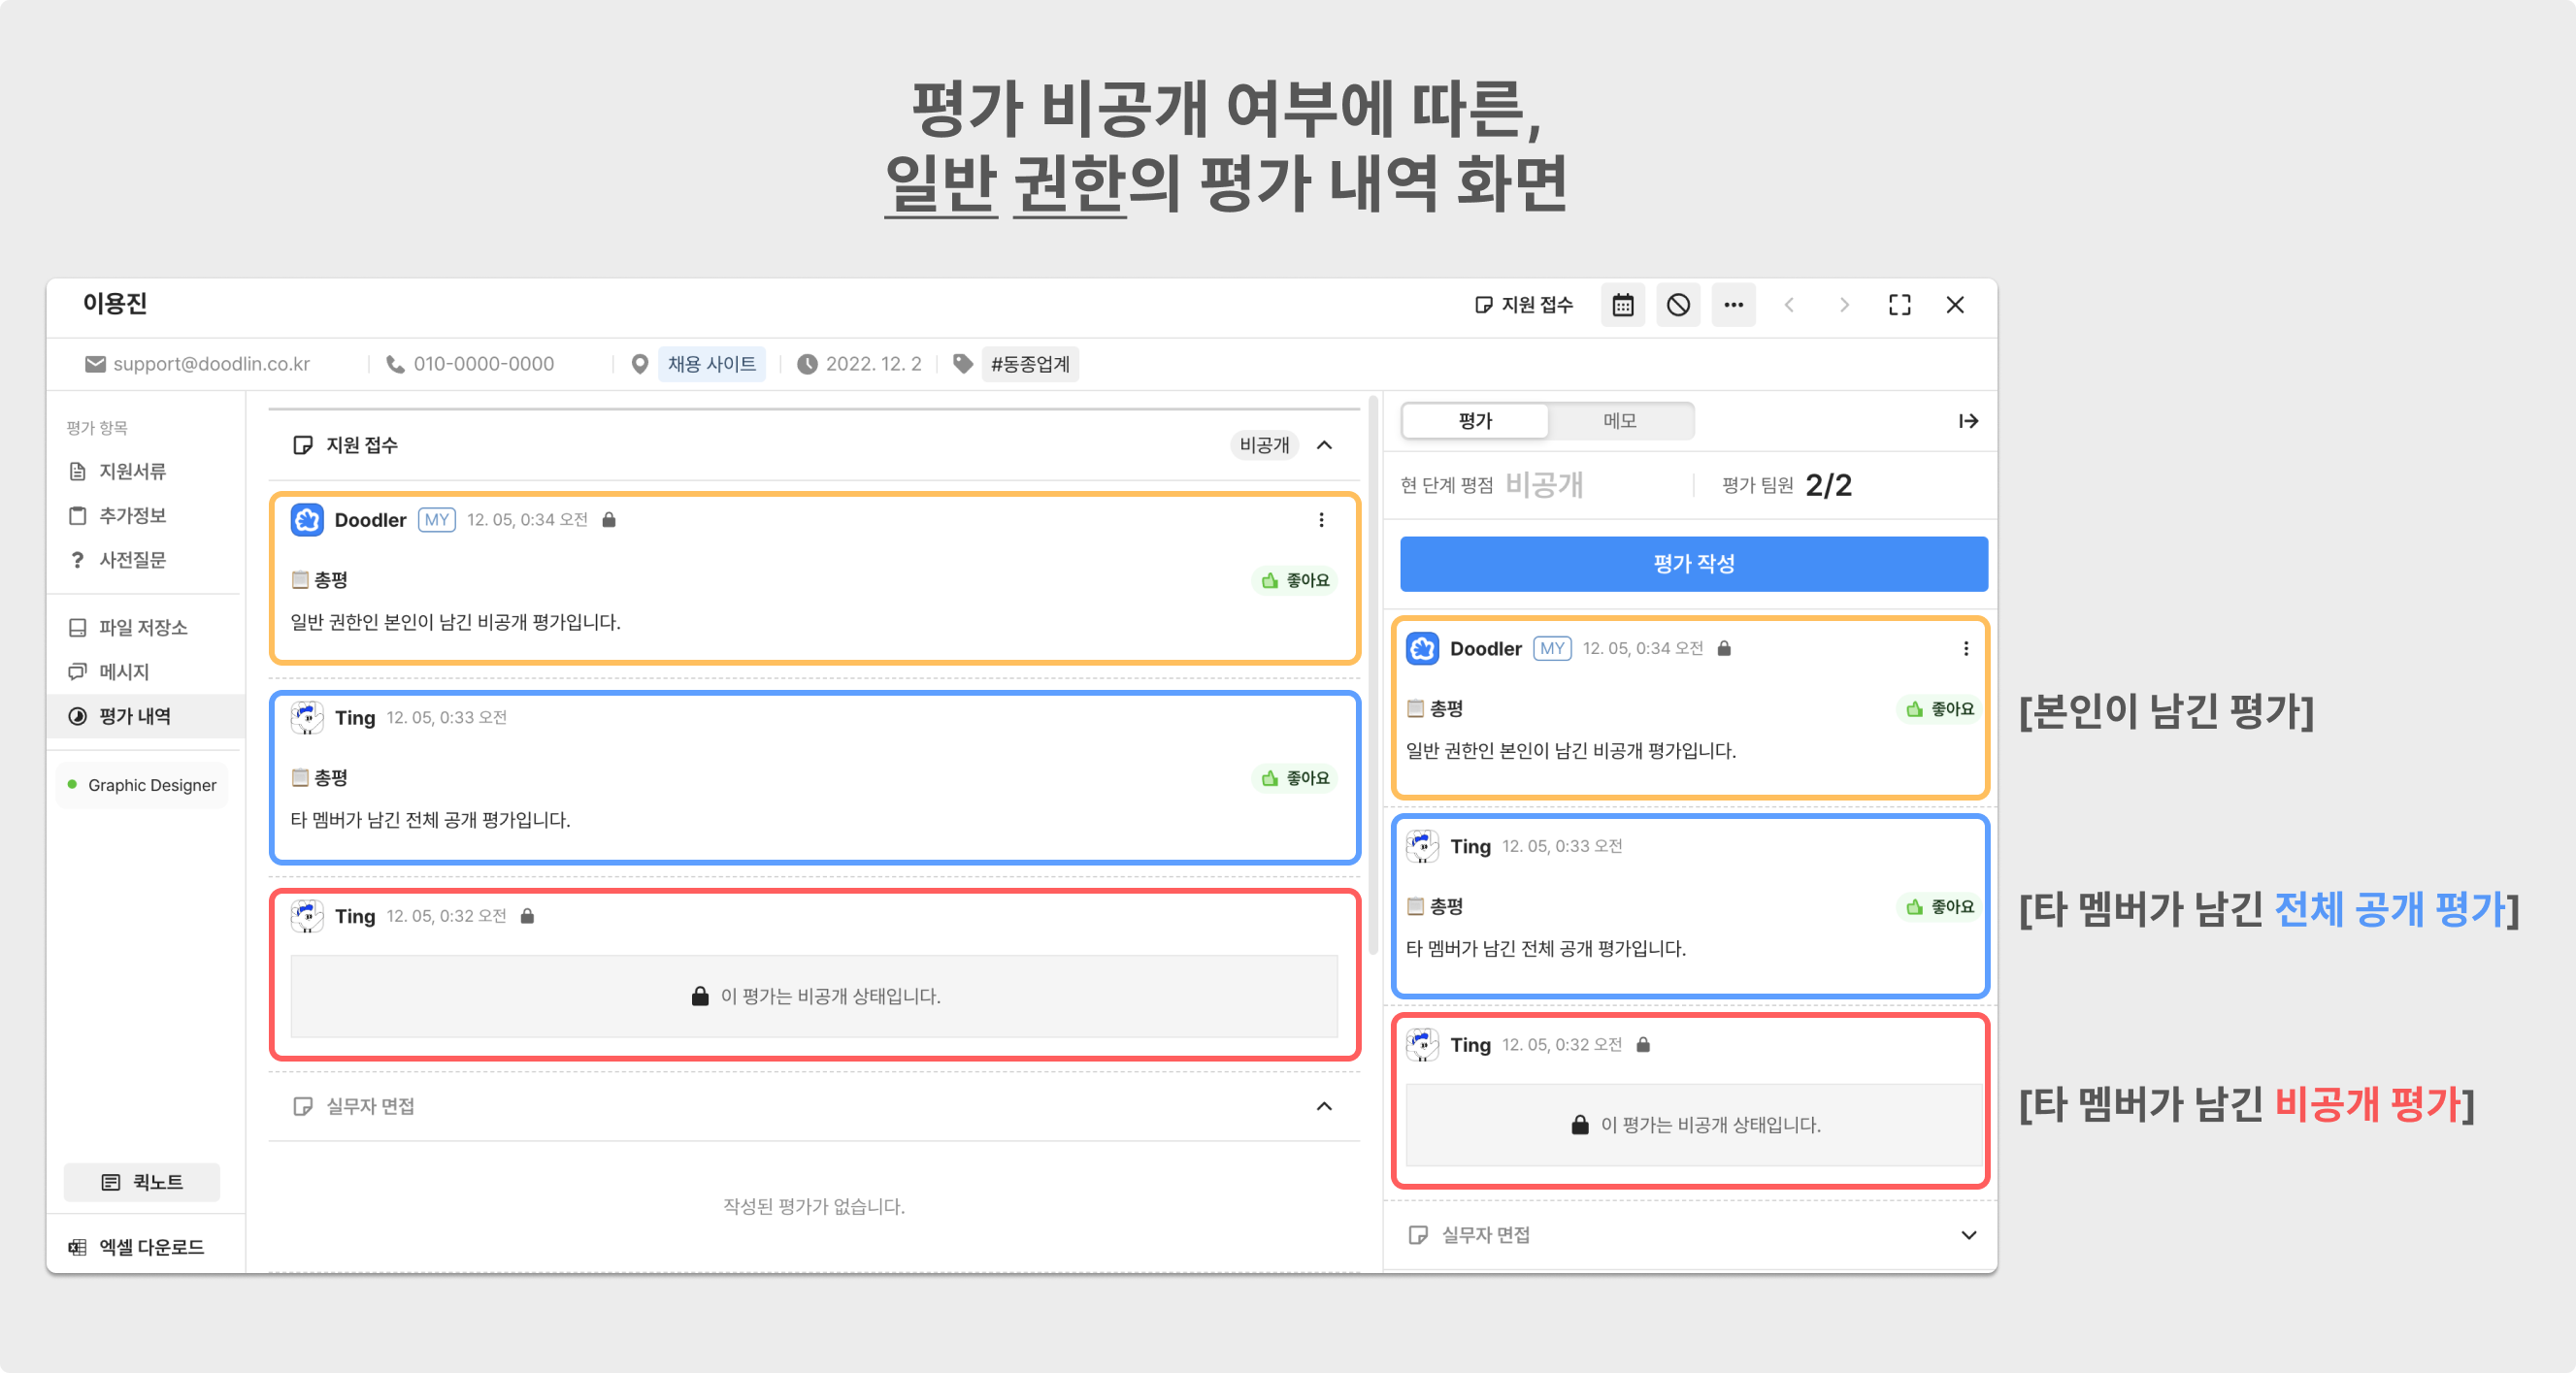Viewport: 2576px width, 1373px height.
Task: Click the 채용 사이트 source tag
Action: pos(711,364)
